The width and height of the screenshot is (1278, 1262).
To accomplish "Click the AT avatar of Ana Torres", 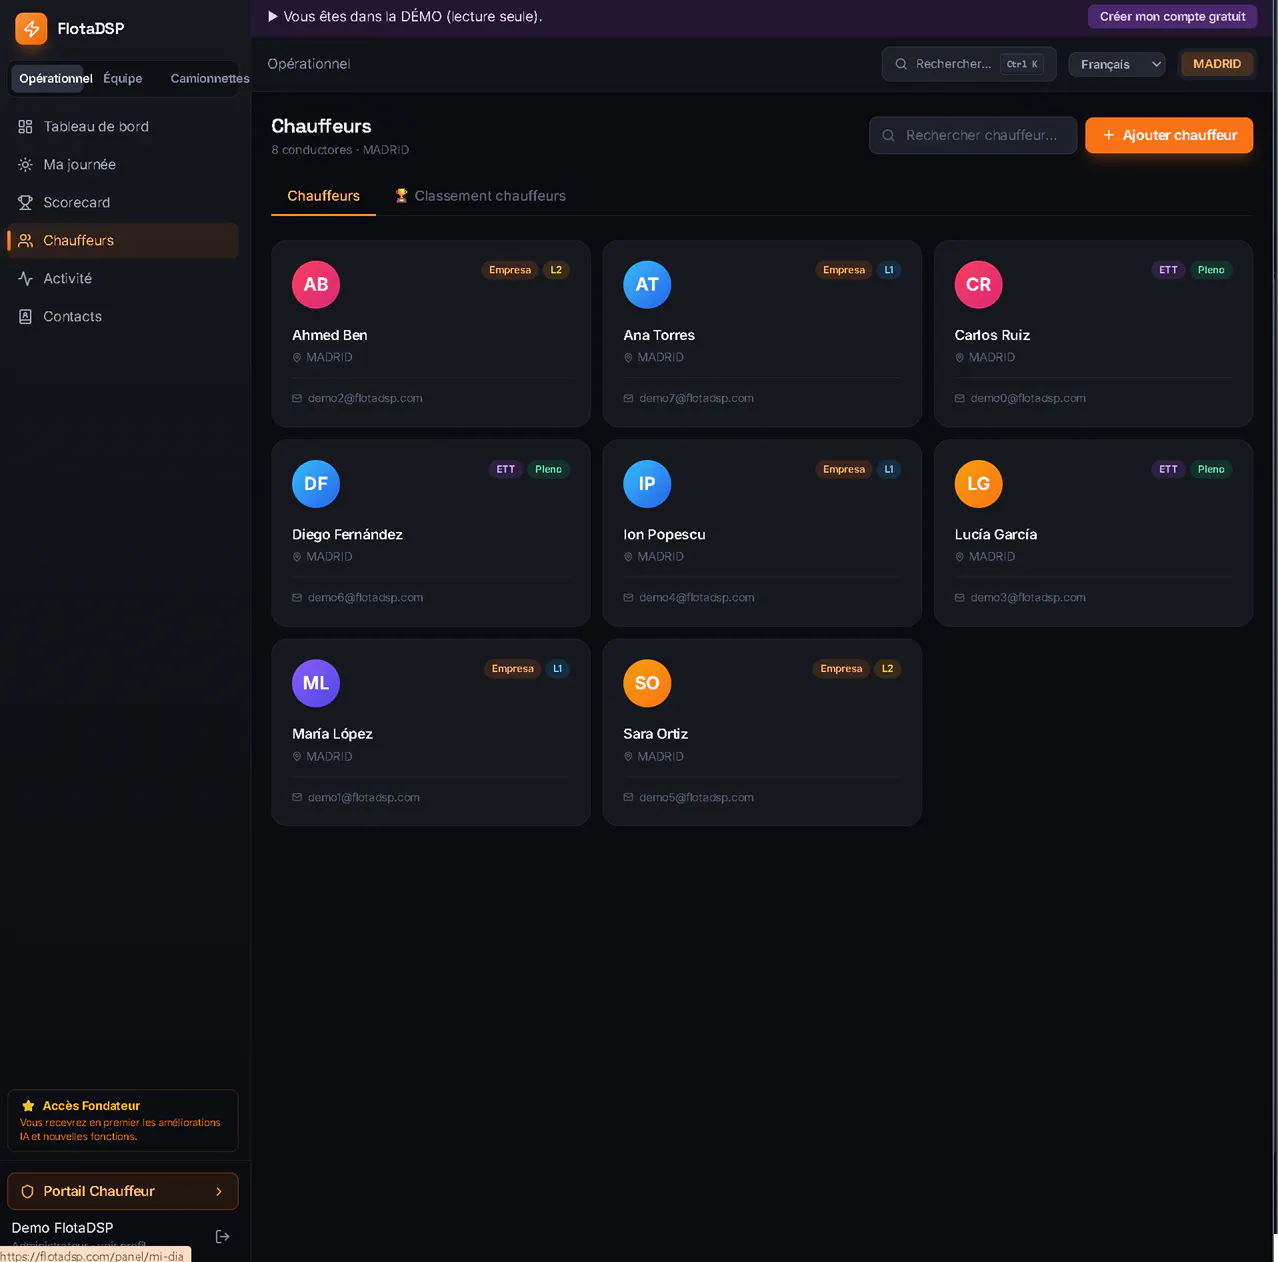I will pos(647,285).
